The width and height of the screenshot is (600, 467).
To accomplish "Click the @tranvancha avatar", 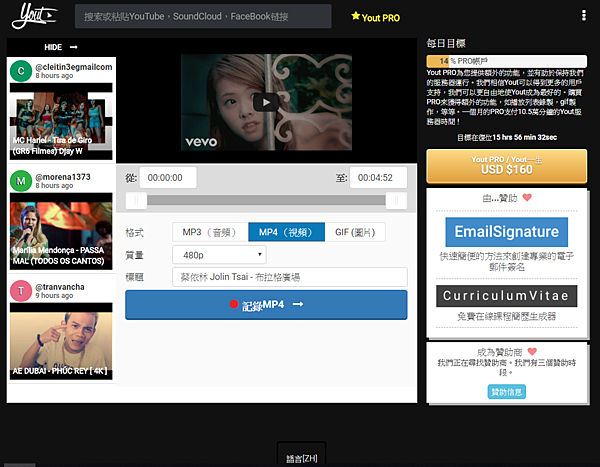I will (x=21, y=291).
